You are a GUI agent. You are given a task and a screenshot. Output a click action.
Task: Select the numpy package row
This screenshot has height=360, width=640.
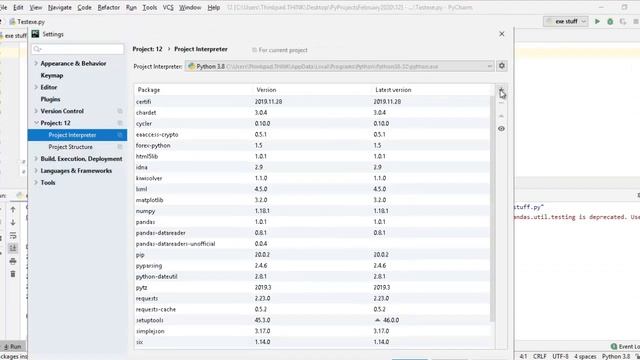point(313,211)
